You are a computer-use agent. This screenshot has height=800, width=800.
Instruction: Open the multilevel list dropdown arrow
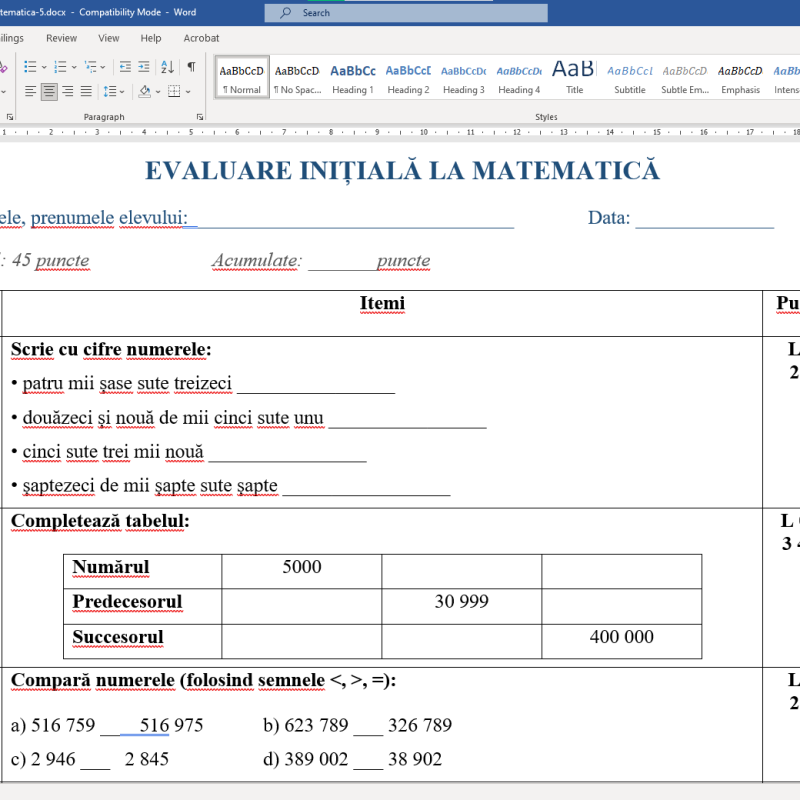(x=103, y=67)
